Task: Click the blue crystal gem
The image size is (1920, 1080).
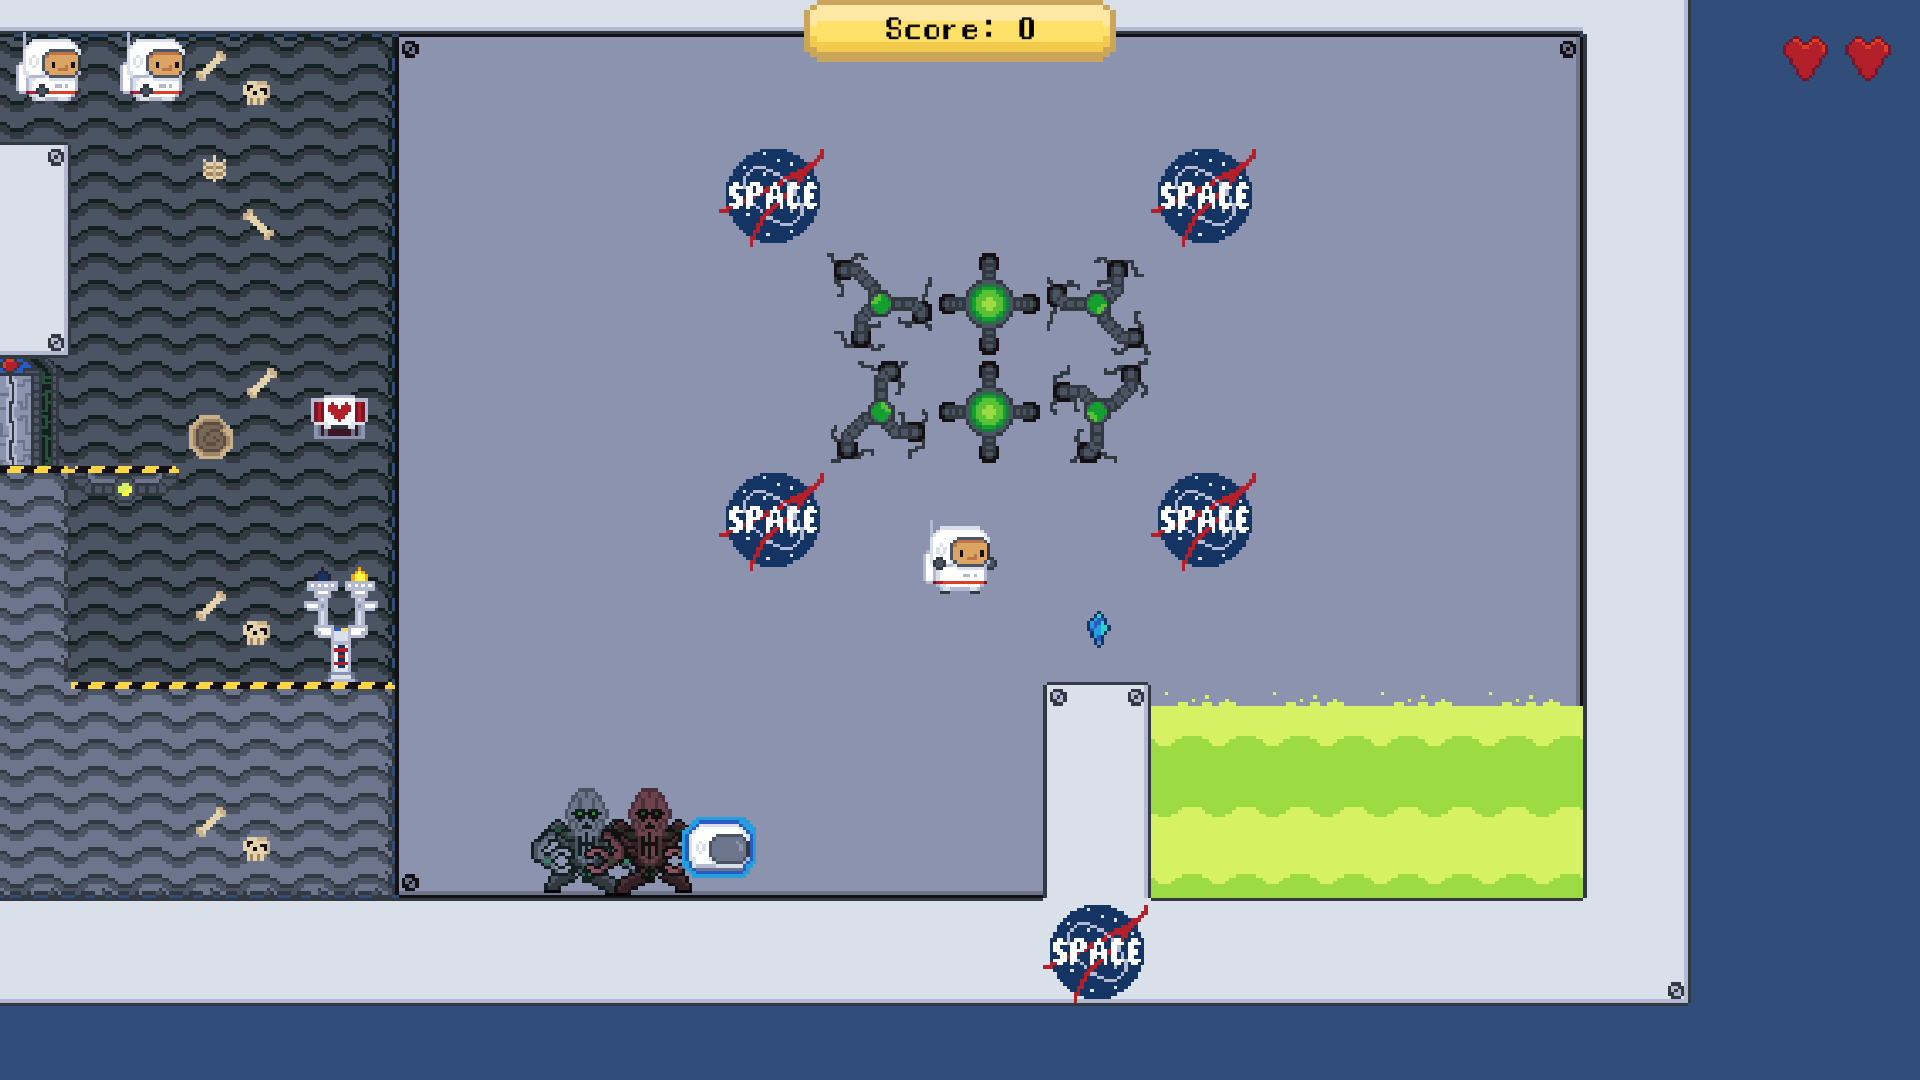Action: (x=1098, y=629)
